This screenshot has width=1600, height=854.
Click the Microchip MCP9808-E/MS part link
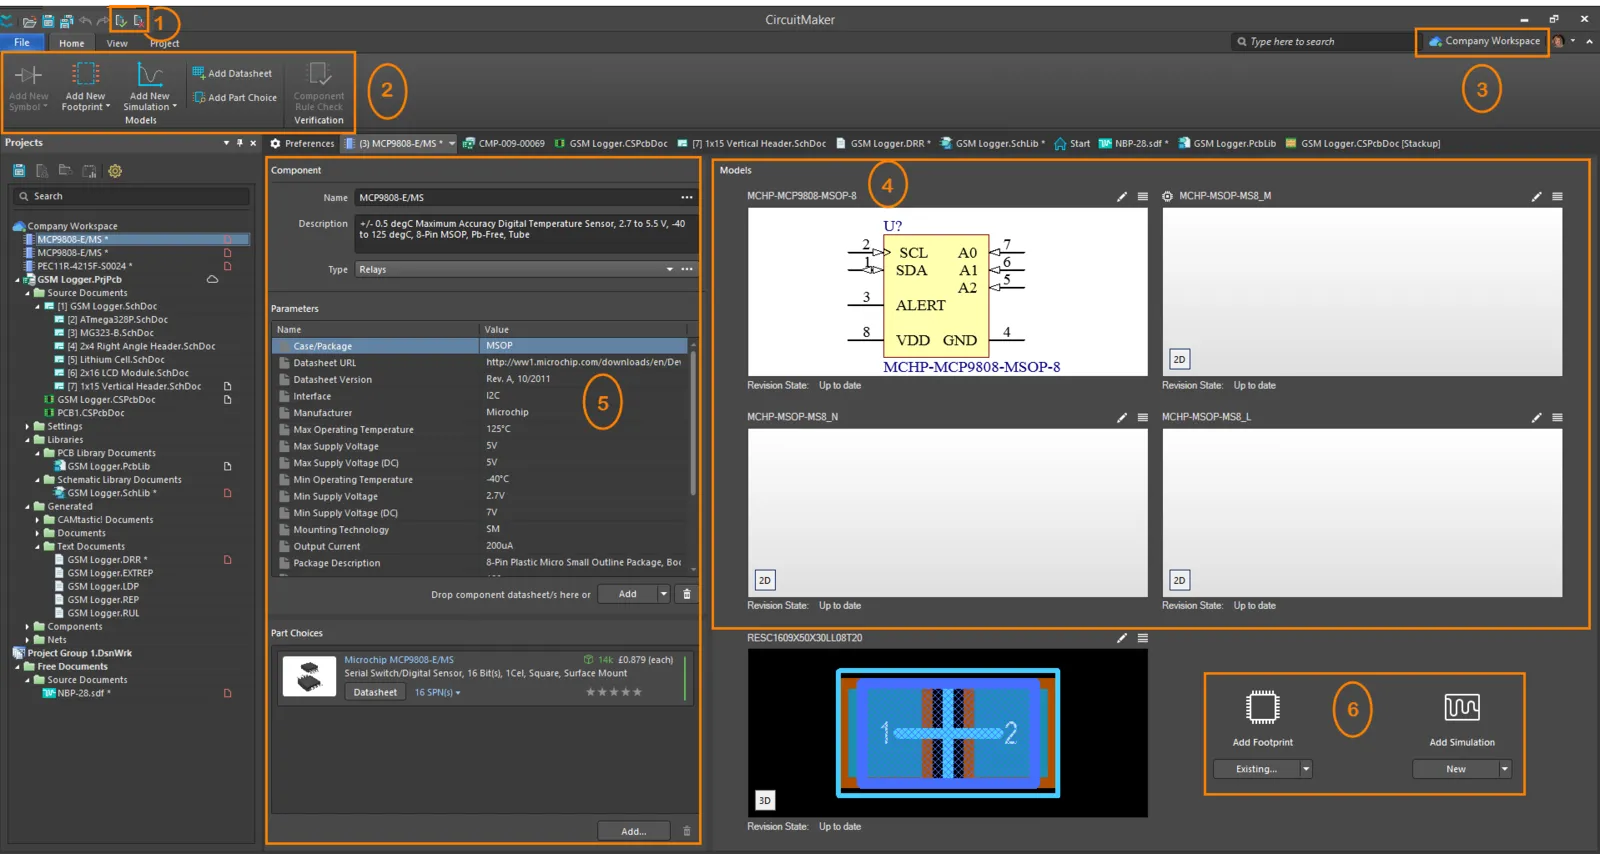398,660
